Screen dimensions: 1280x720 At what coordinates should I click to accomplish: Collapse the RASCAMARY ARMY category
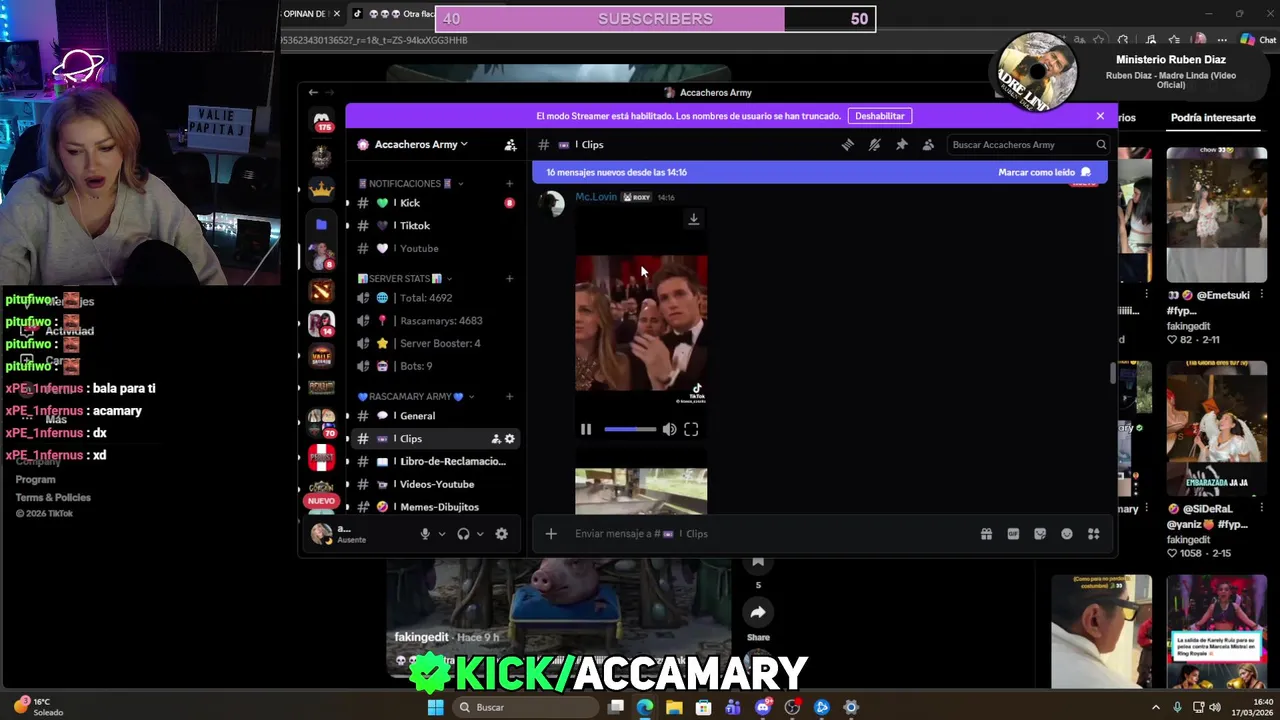pos(416,397)
